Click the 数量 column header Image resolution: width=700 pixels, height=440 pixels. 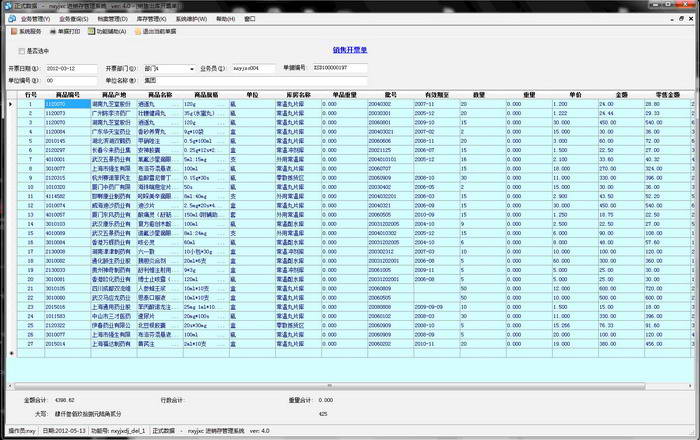tap(479, 95)
